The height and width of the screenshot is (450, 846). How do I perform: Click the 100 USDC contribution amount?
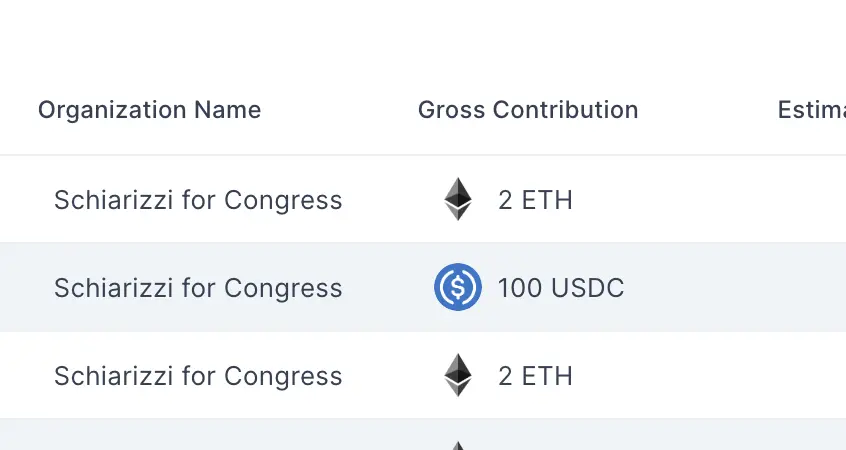pos(561,288)
